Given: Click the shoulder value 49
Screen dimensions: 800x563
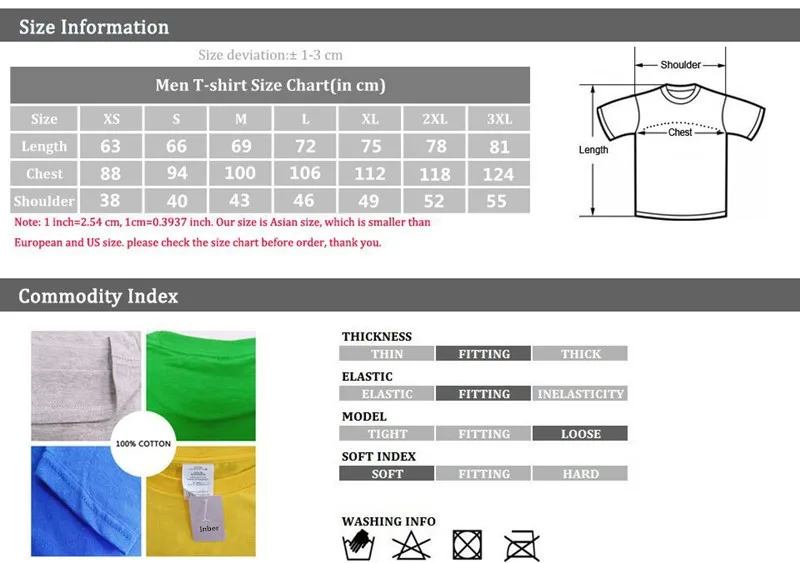Looking at the screenshot, I should point(370,201).
